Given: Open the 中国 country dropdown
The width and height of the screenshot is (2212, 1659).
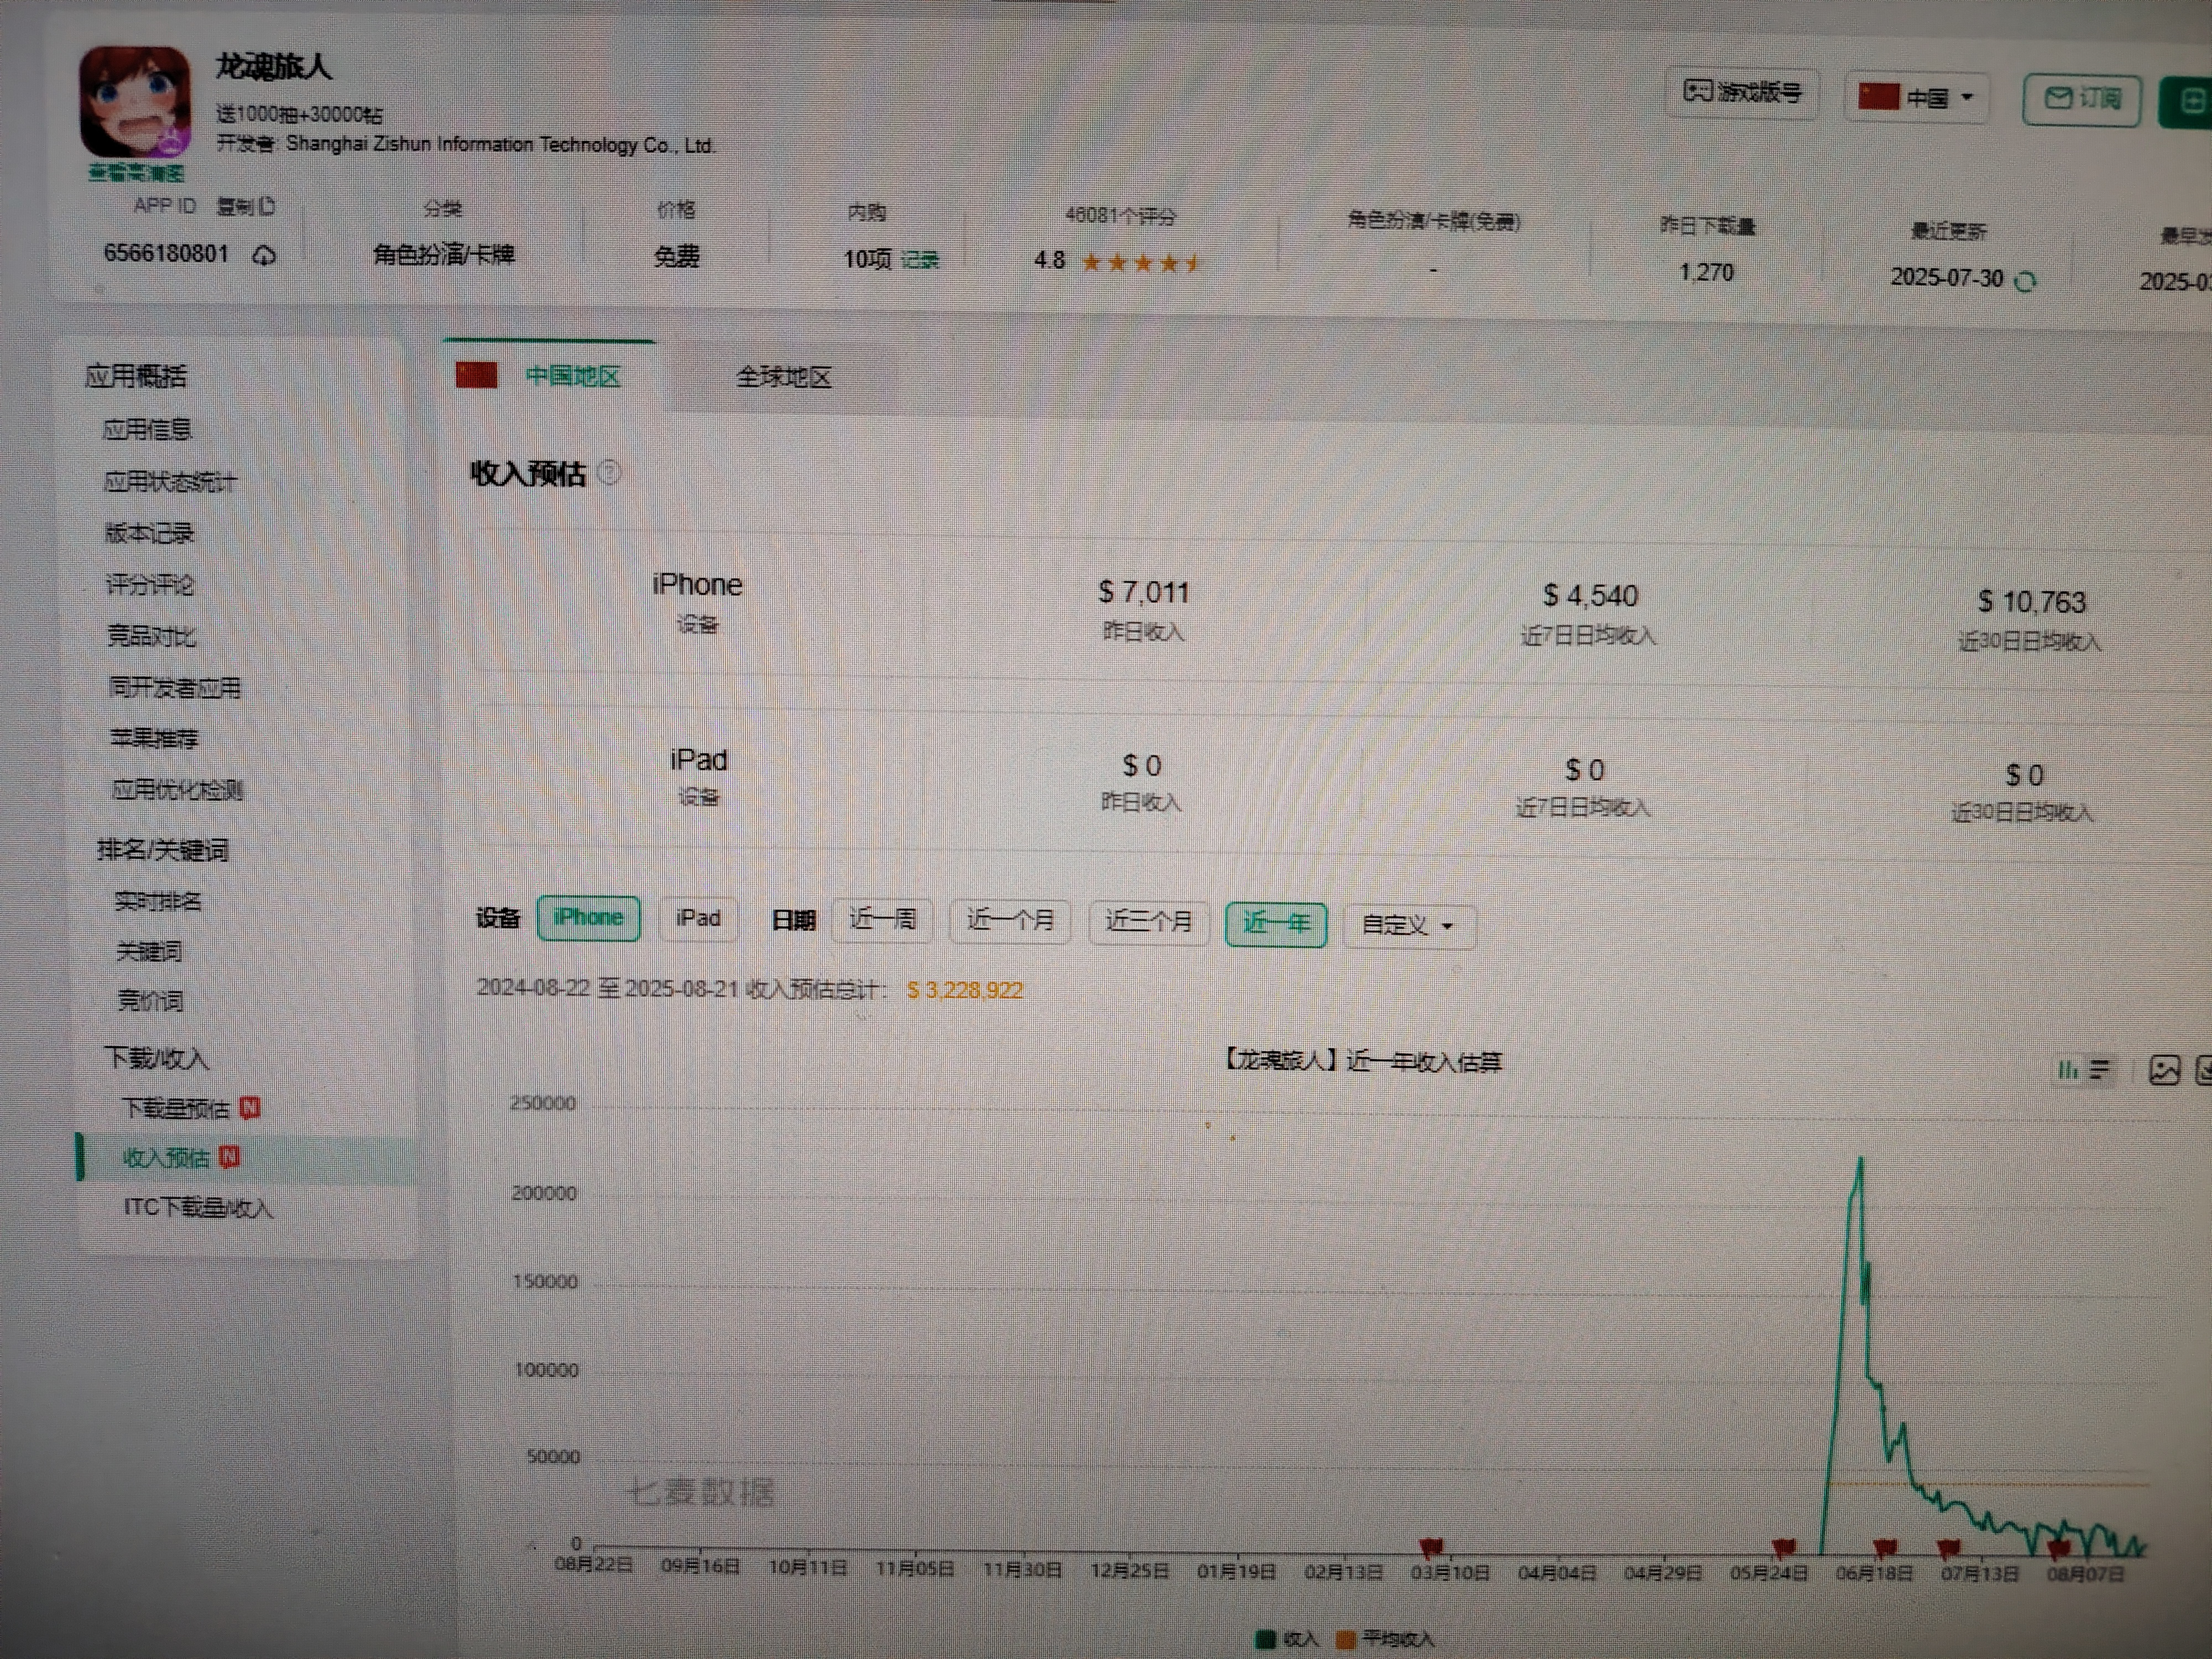Looking at the screenshot, I should (x=1917, y=97).
